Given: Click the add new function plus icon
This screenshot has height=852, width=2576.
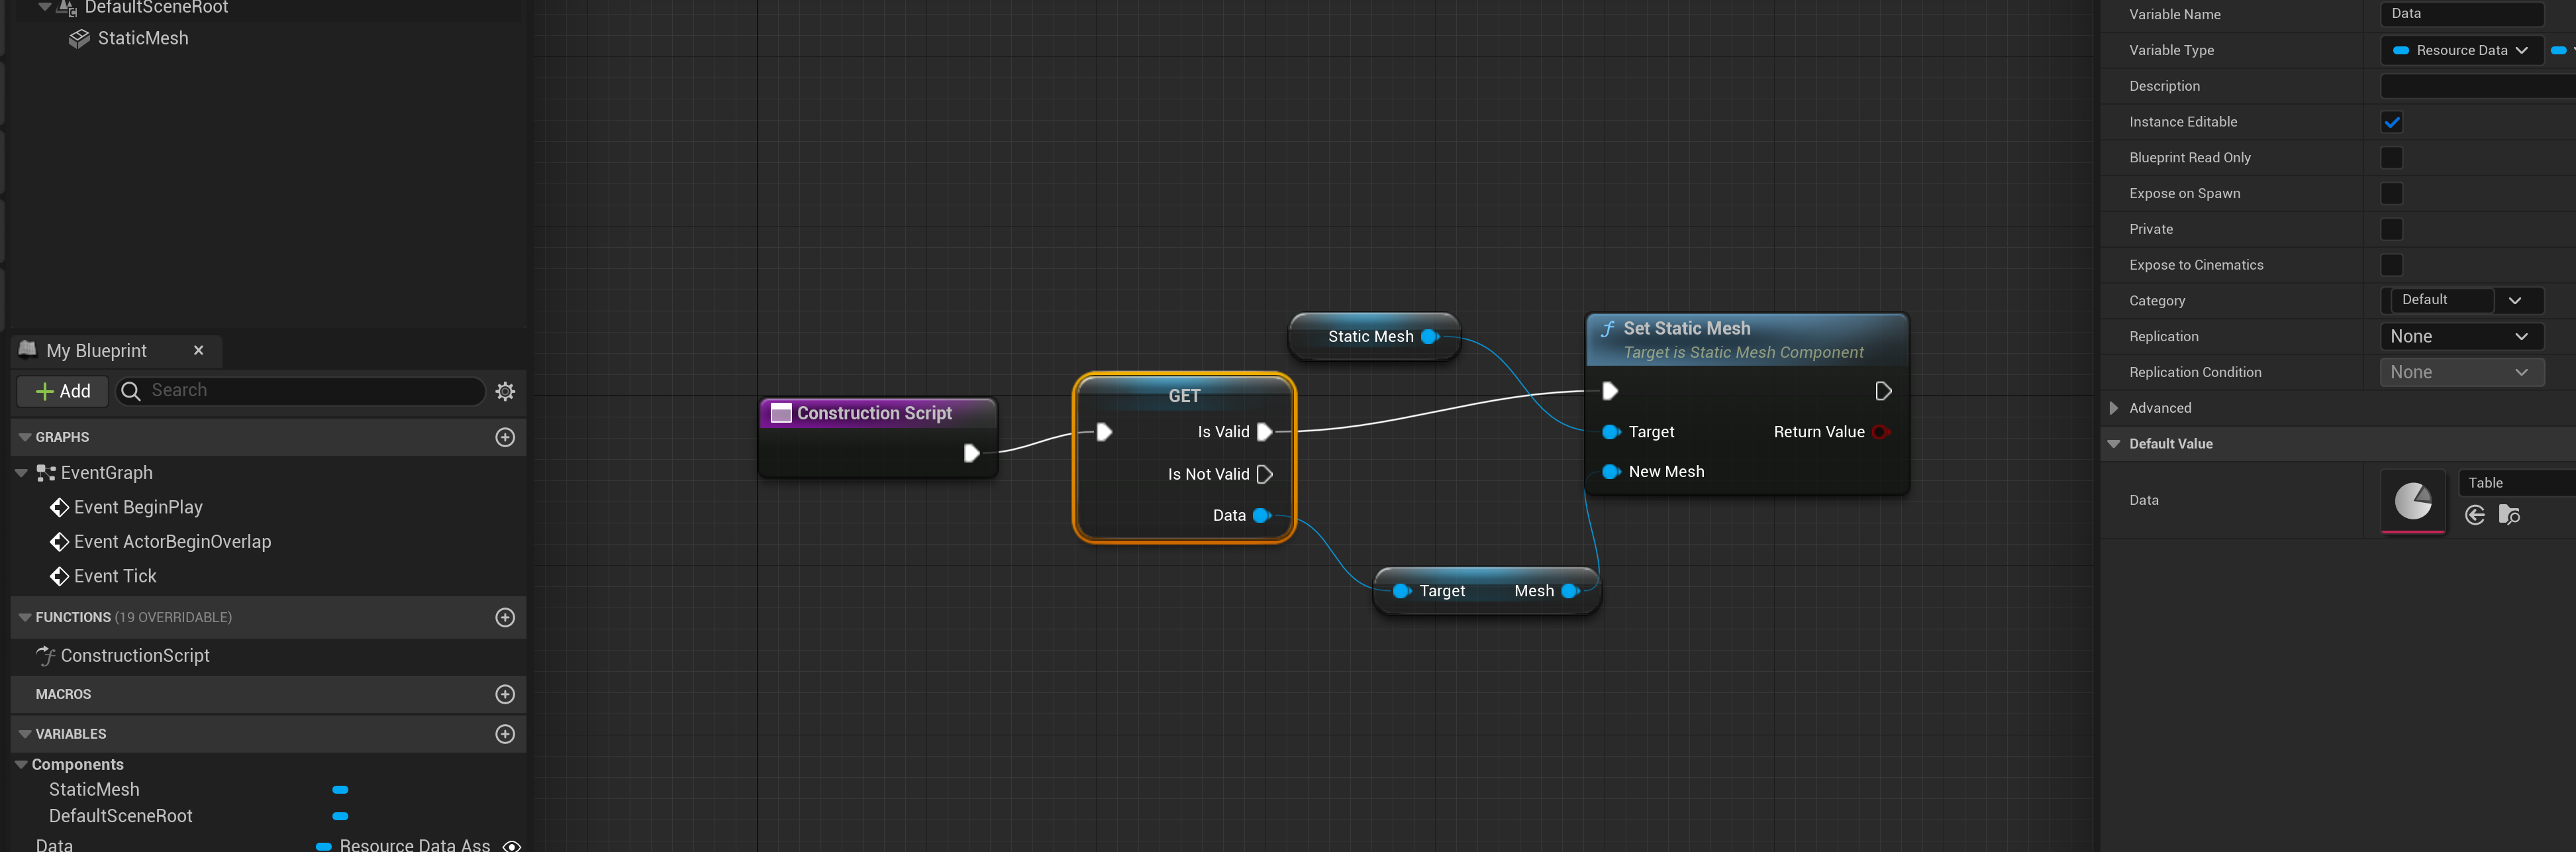Looking at the screenshot, I should (x=505, y=617).
